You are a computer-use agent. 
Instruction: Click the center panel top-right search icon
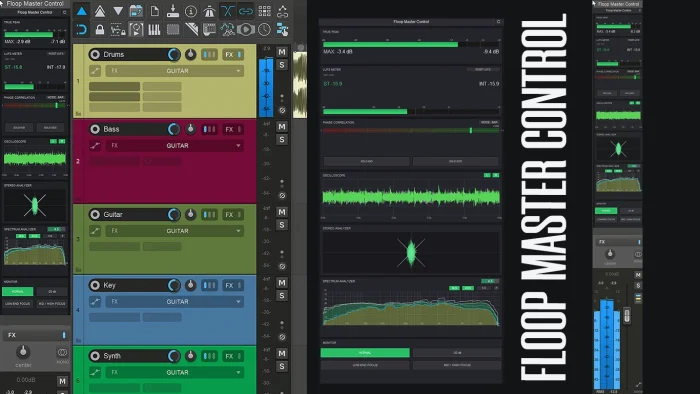pos(498,21)
